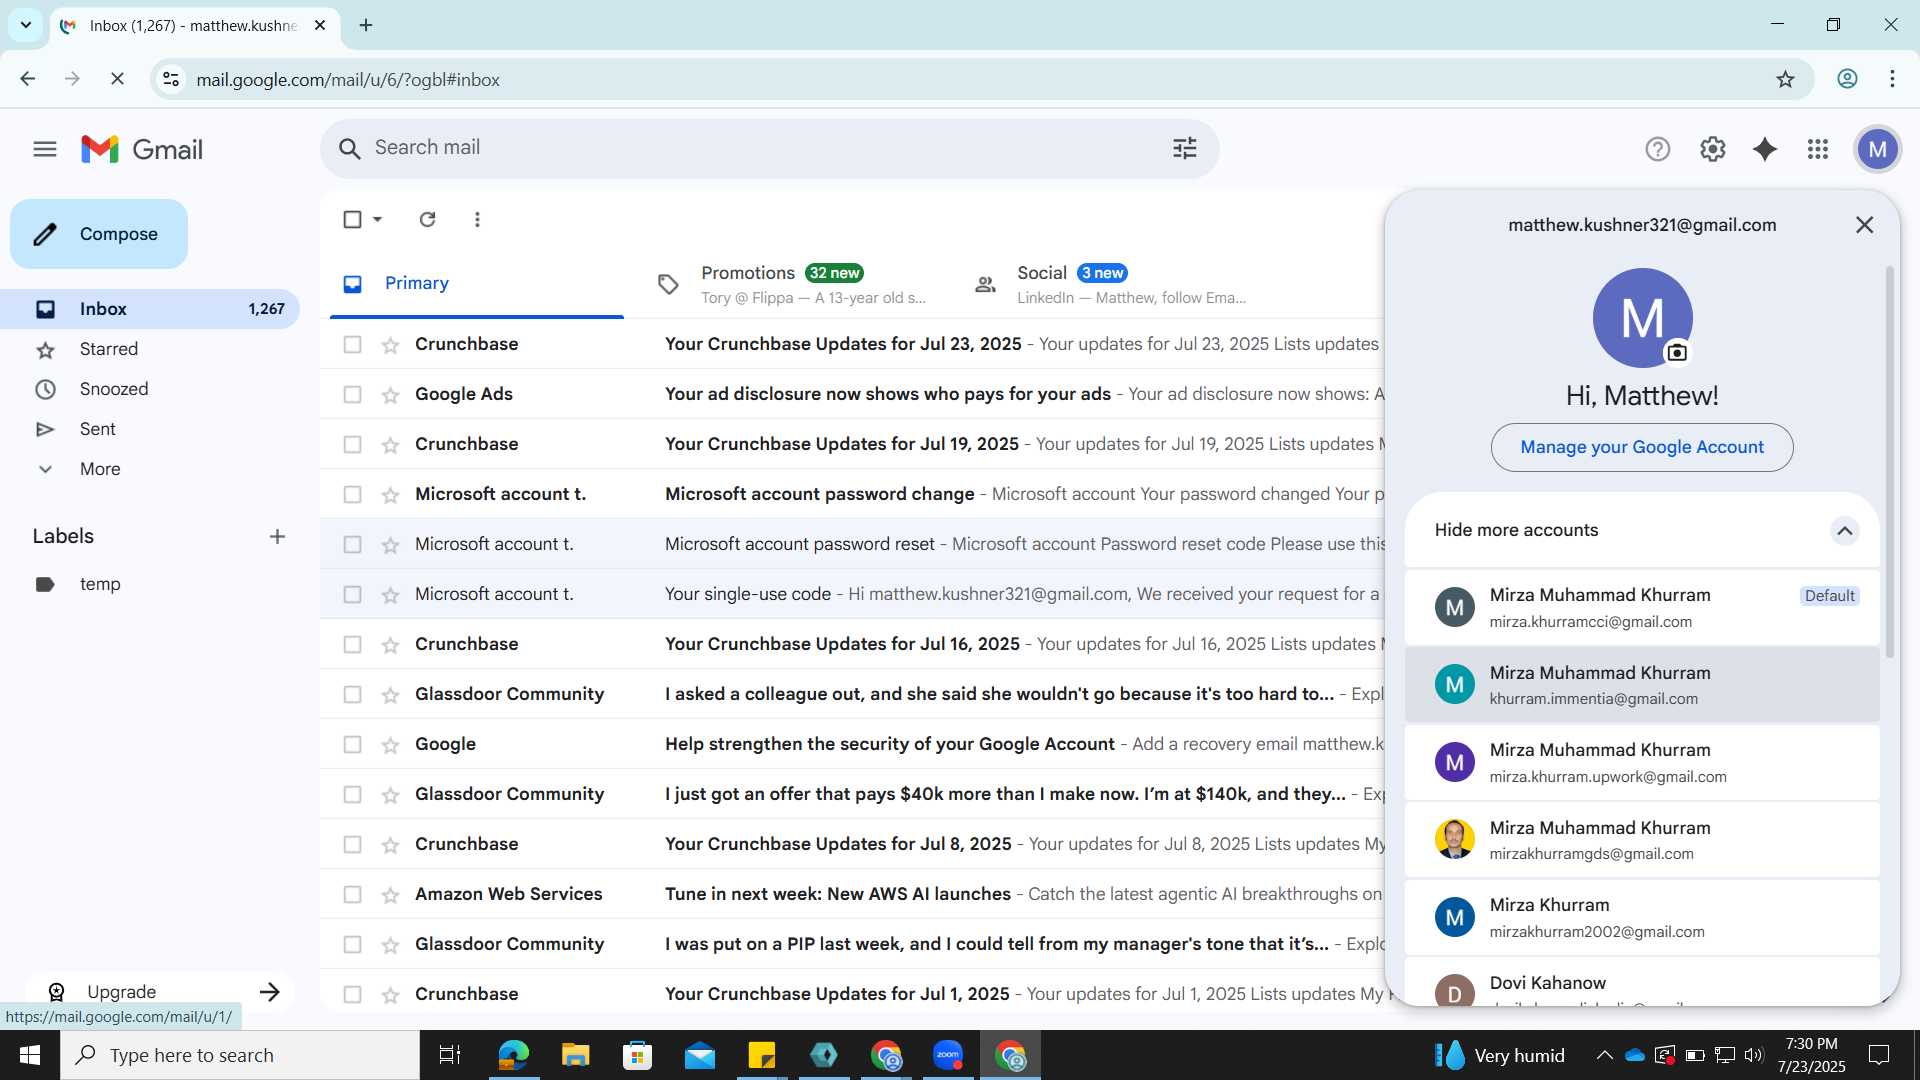
Task: Star the Amazon Web Services email
Action: coord(390,895)
